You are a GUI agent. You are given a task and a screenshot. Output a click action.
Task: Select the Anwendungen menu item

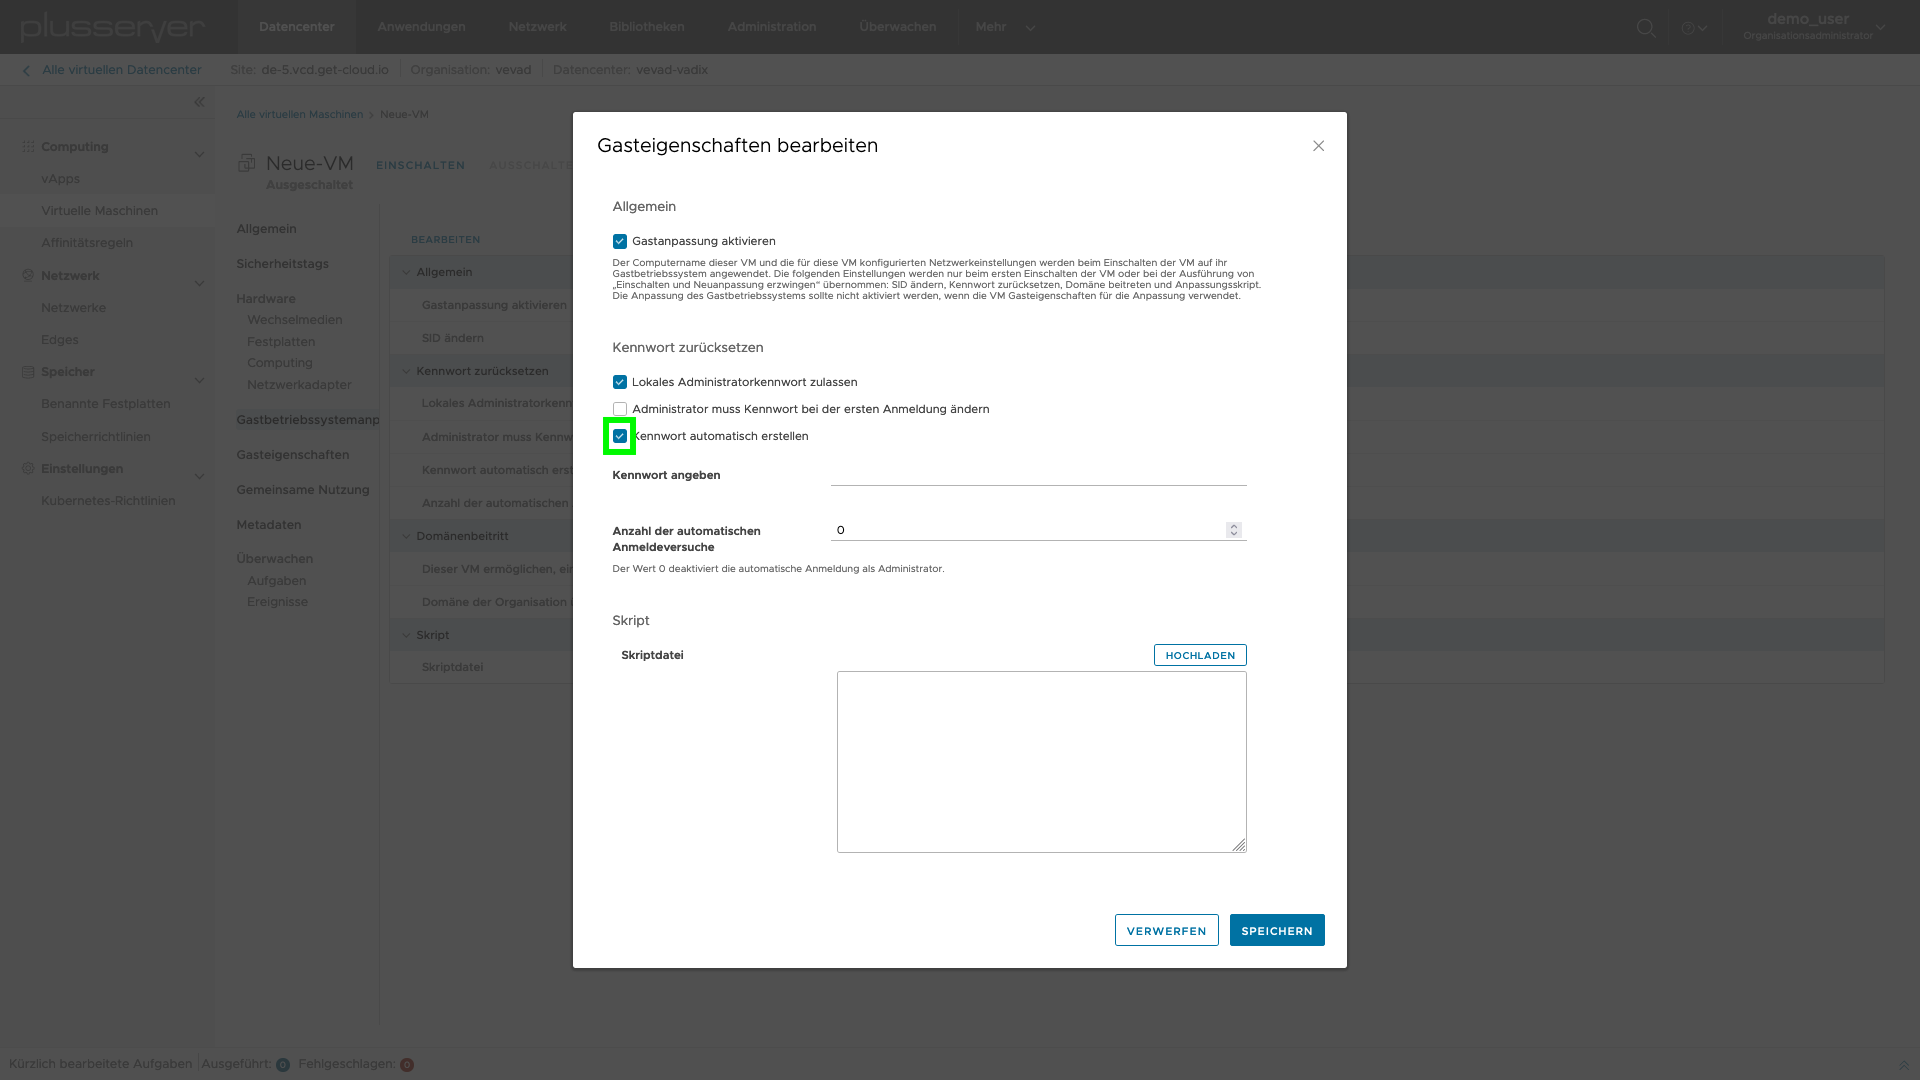[422, 26]
